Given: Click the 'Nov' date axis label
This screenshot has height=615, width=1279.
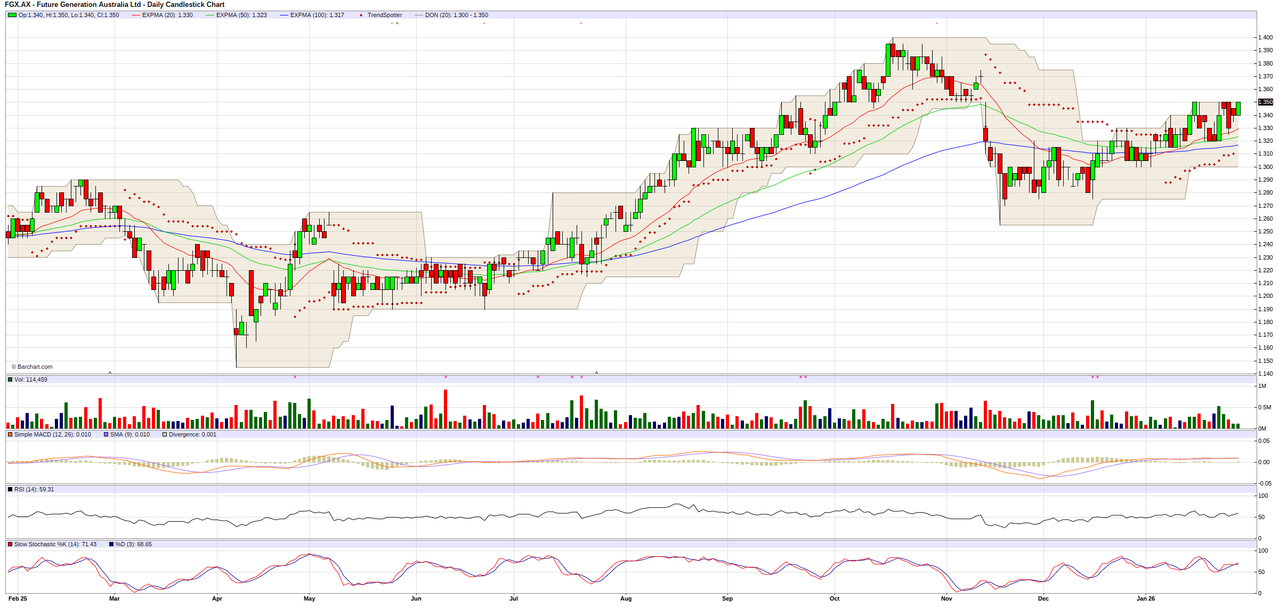Looking at the screenshot, I should coord(946,598).
